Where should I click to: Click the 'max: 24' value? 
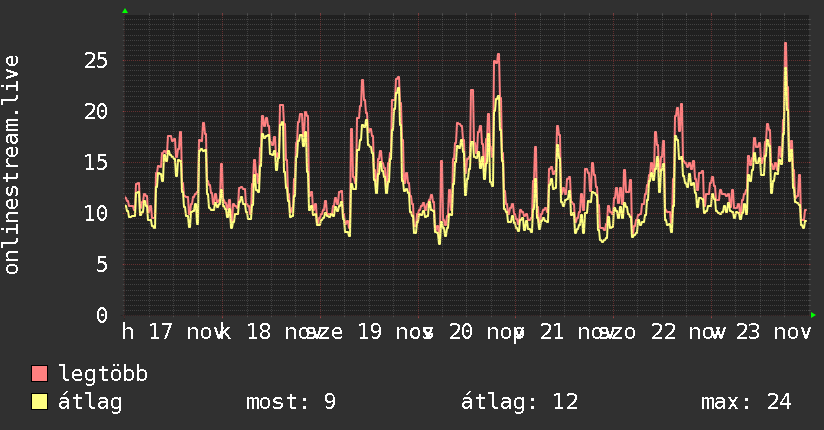746,402
